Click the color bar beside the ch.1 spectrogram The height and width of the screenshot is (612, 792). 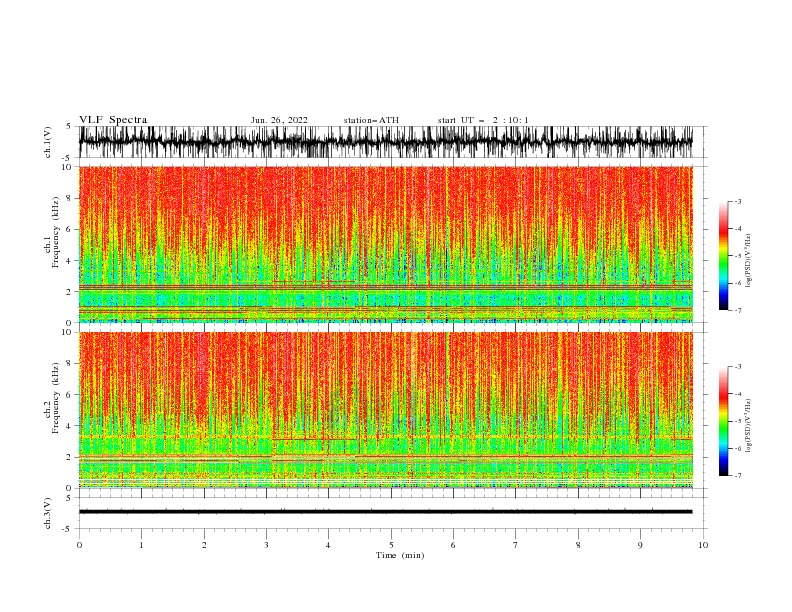pyautogui.click(x=723, y=256)
